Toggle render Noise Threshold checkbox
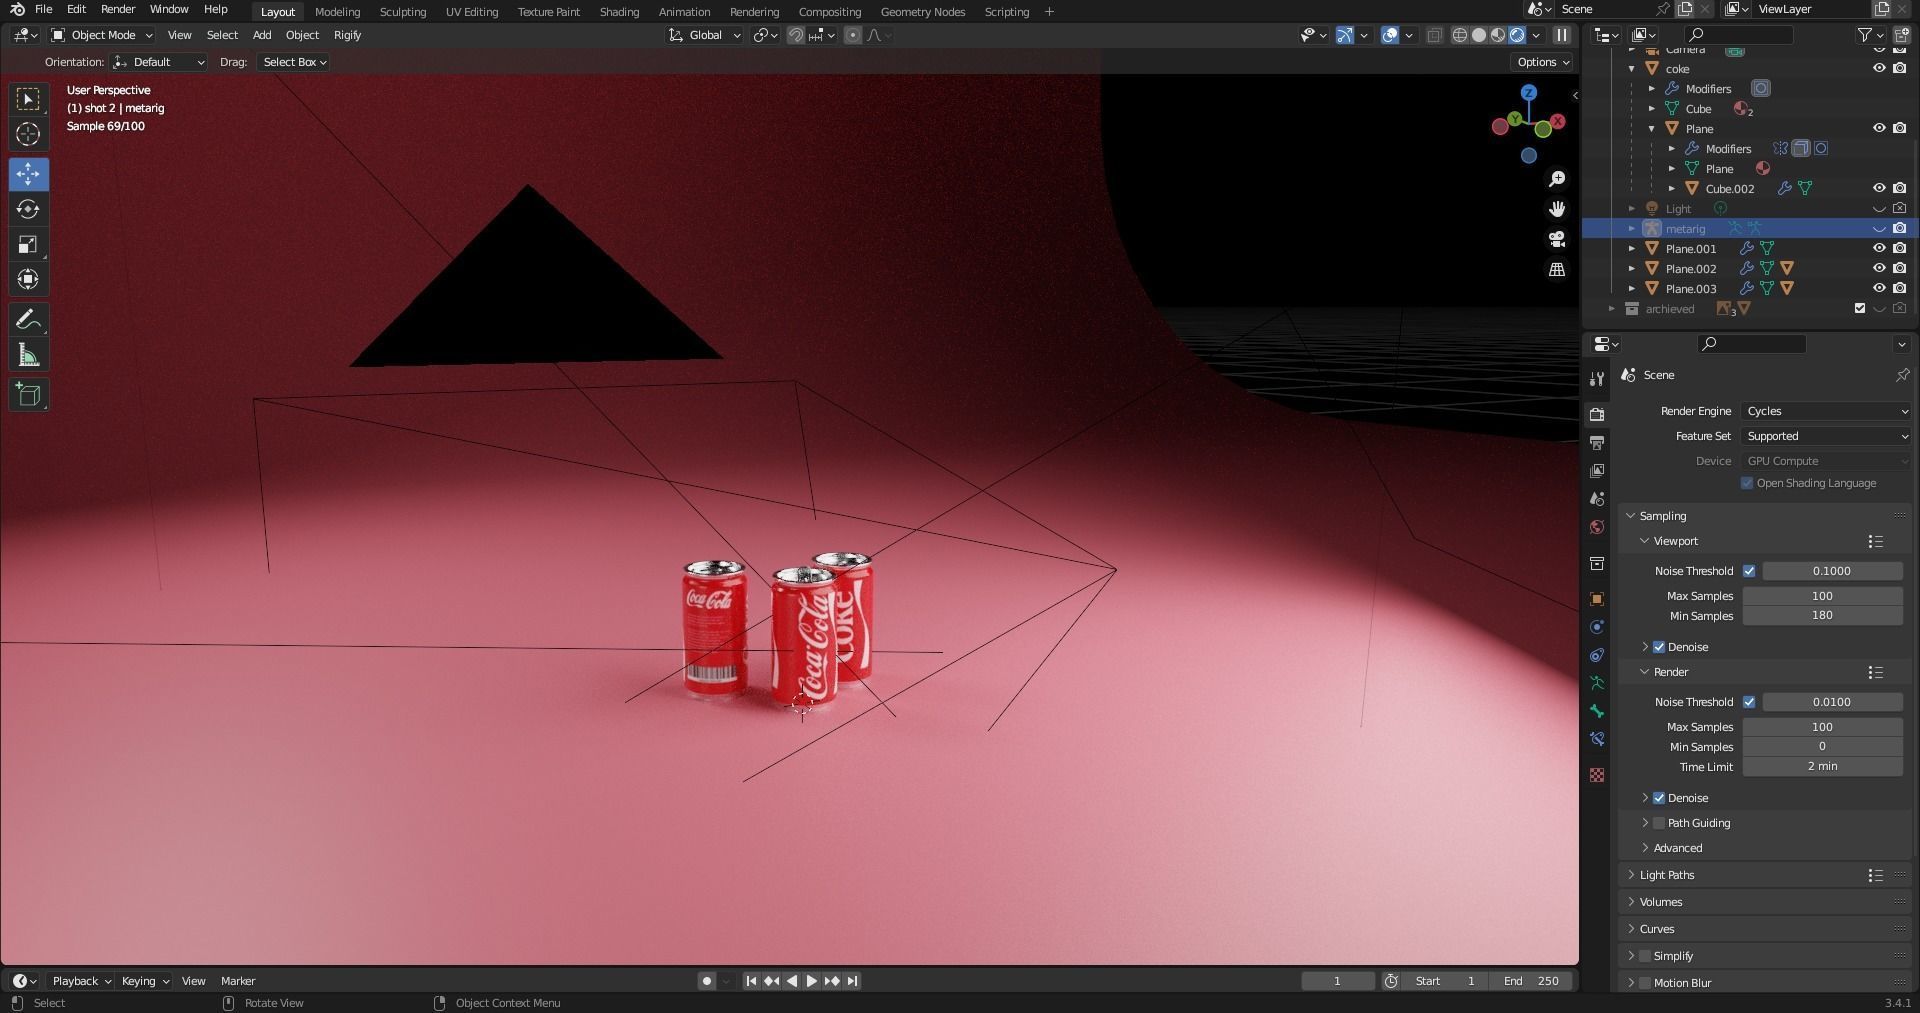 click(x=1749, y=702)
